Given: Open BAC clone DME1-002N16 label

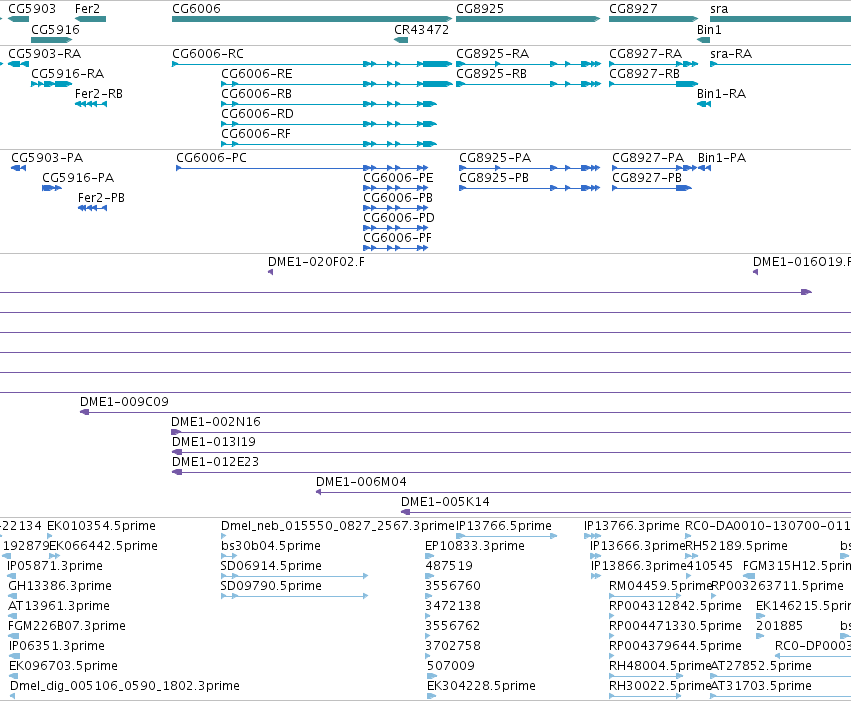Looking at the screenshot, I should coord(216,422).
